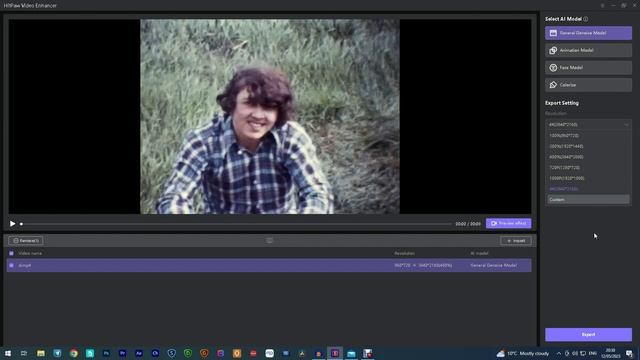
Task: Click the Animation Model icon
Action: (553, 50)
